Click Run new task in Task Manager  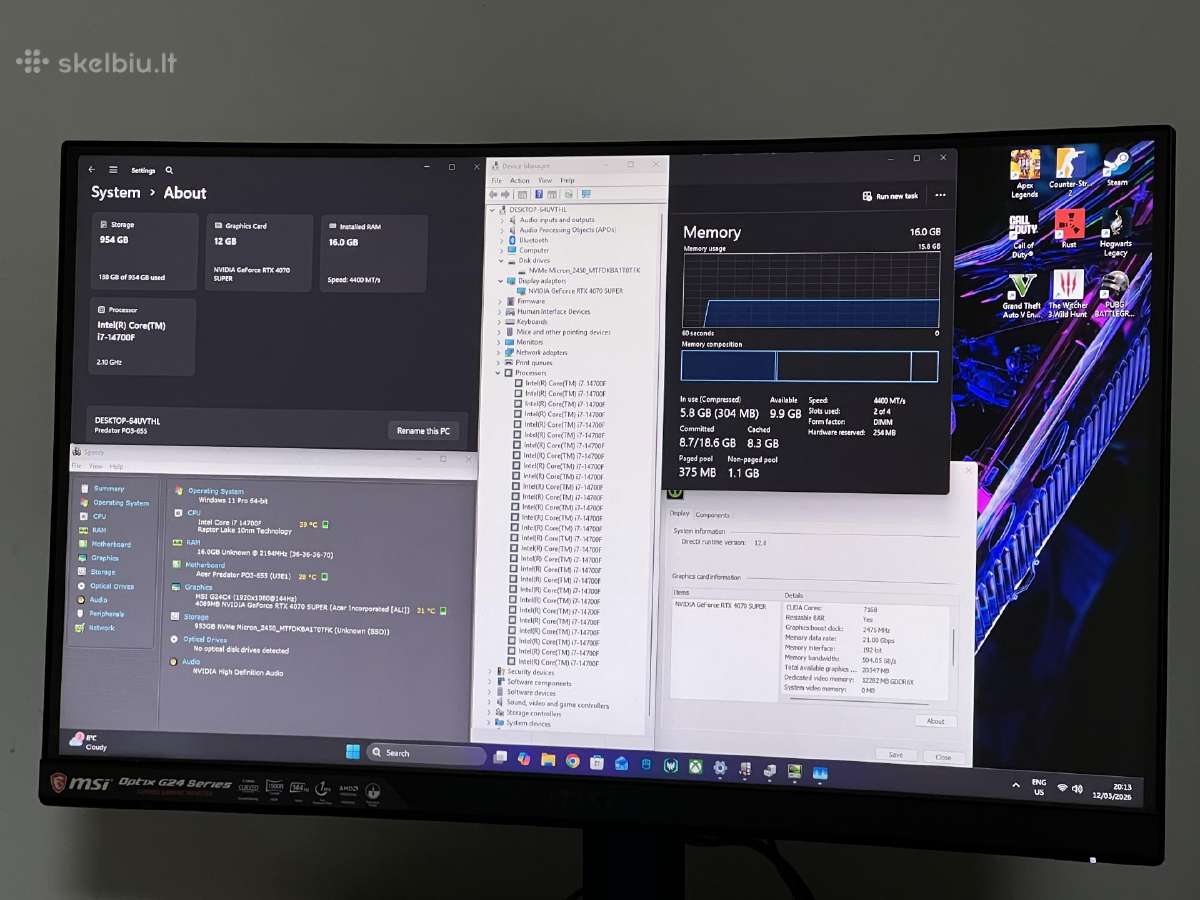coord(890,196)
